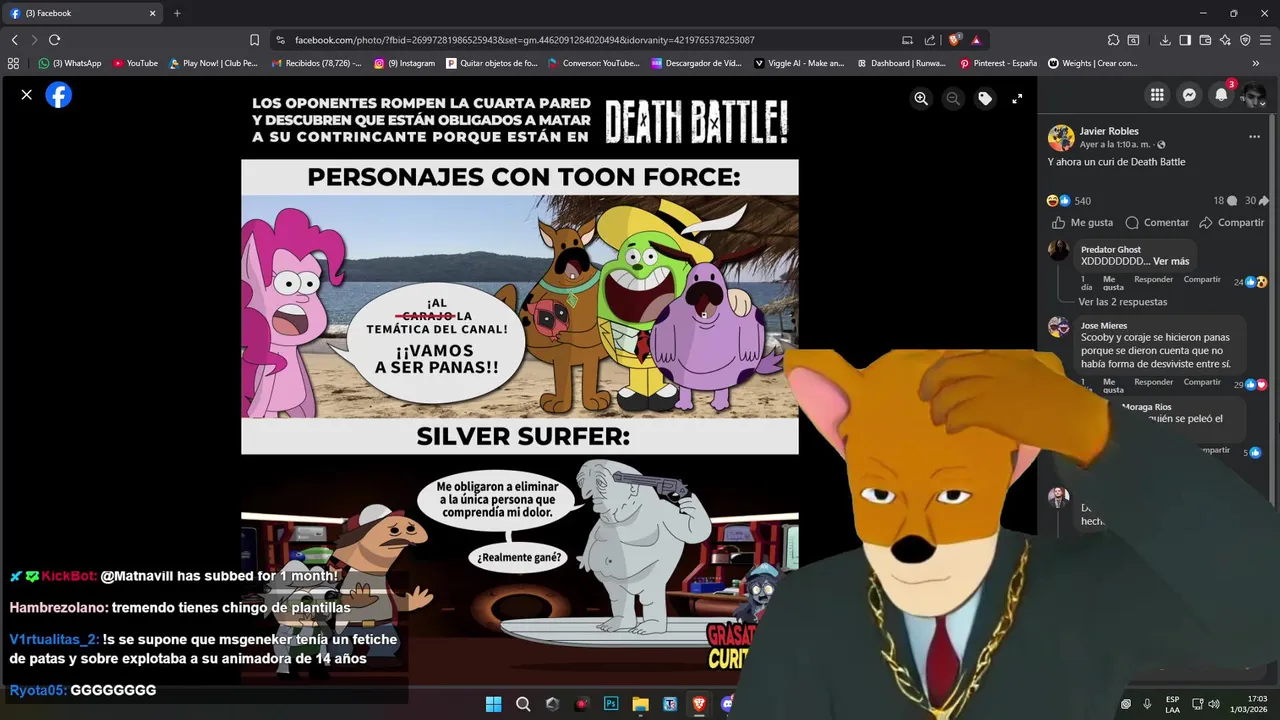Image resolution: width=1280 pixels, height=720 pixels.
Task: Open Pinterest - España bookmark
Action: (998, 63)
